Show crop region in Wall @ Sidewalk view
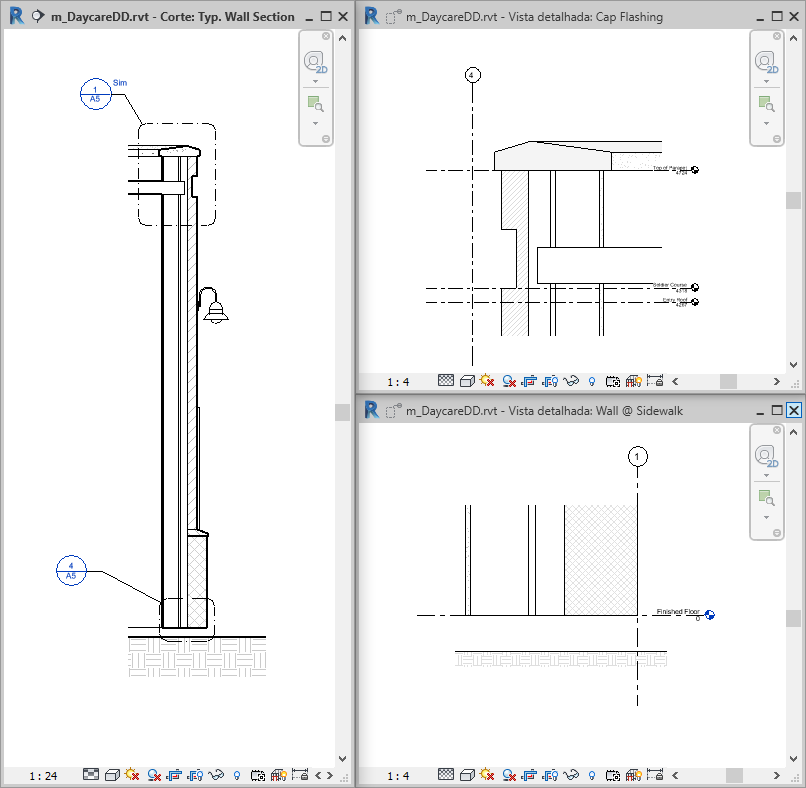Viewport: 806px width, 788px height. [x=550, y=775]
